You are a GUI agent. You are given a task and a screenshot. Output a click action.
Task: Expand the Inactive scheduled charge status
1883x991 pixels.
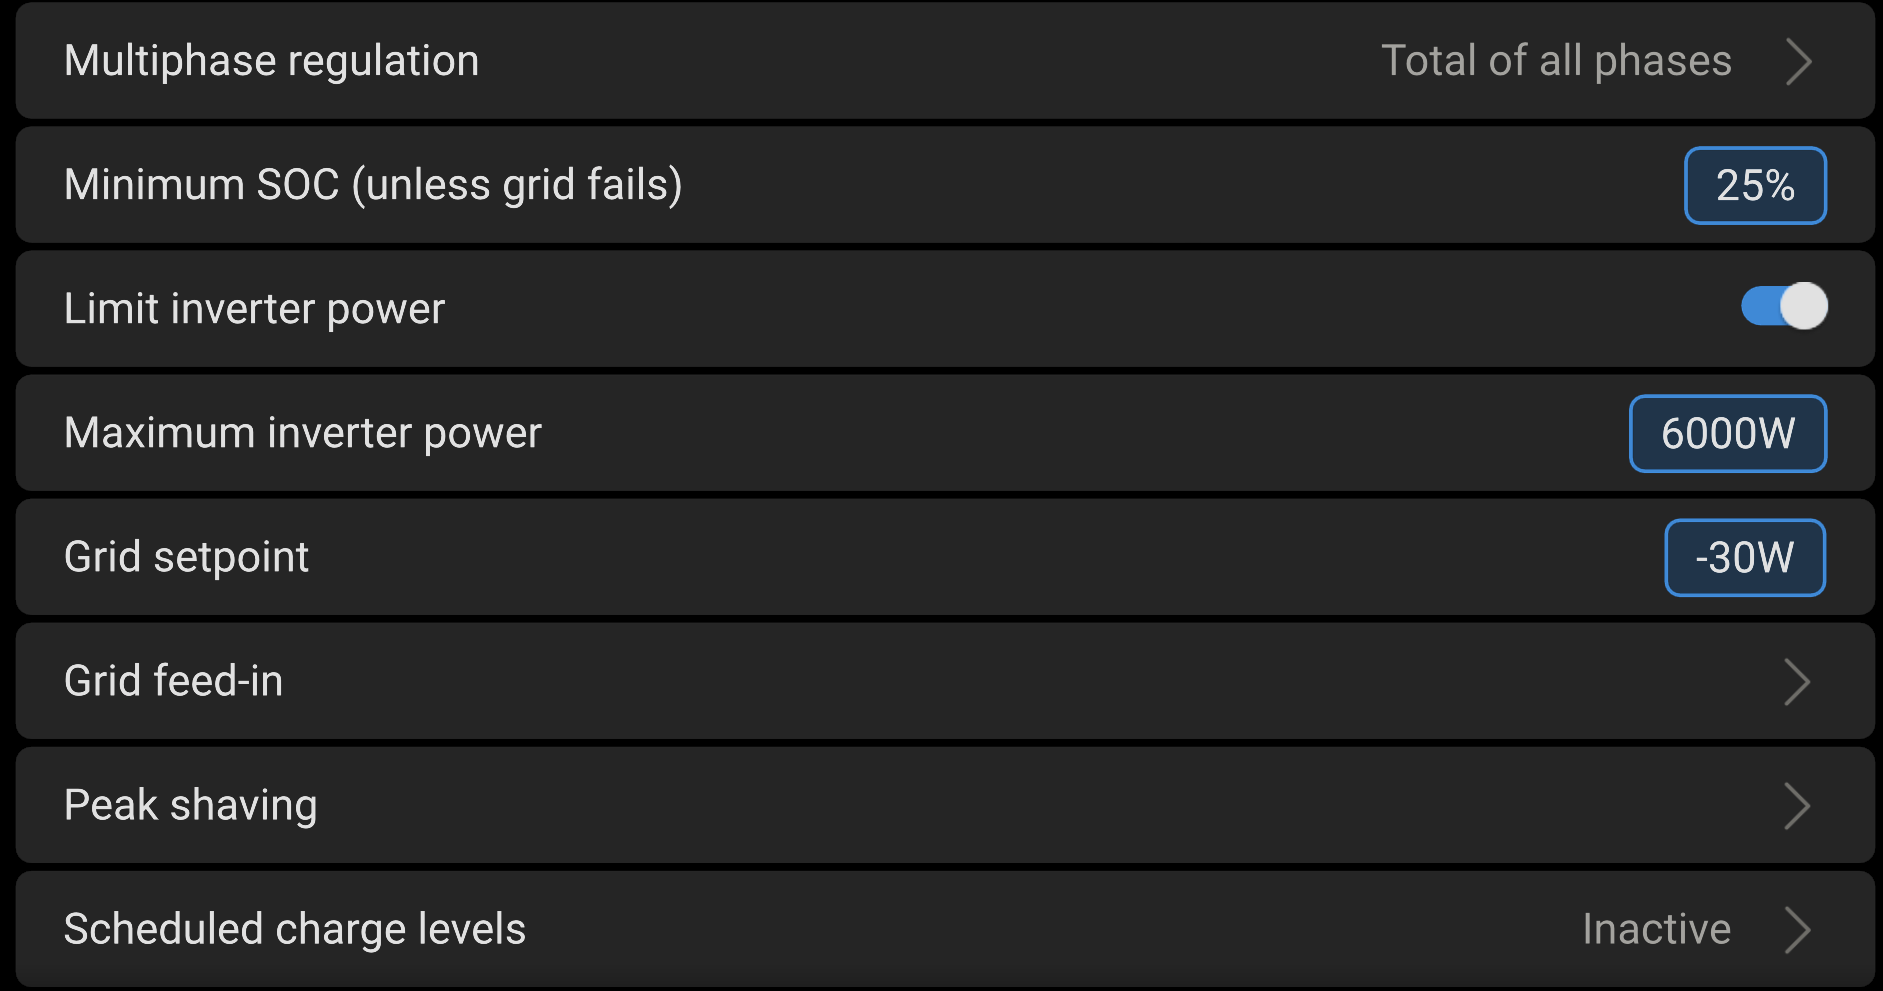[1656, 929]
